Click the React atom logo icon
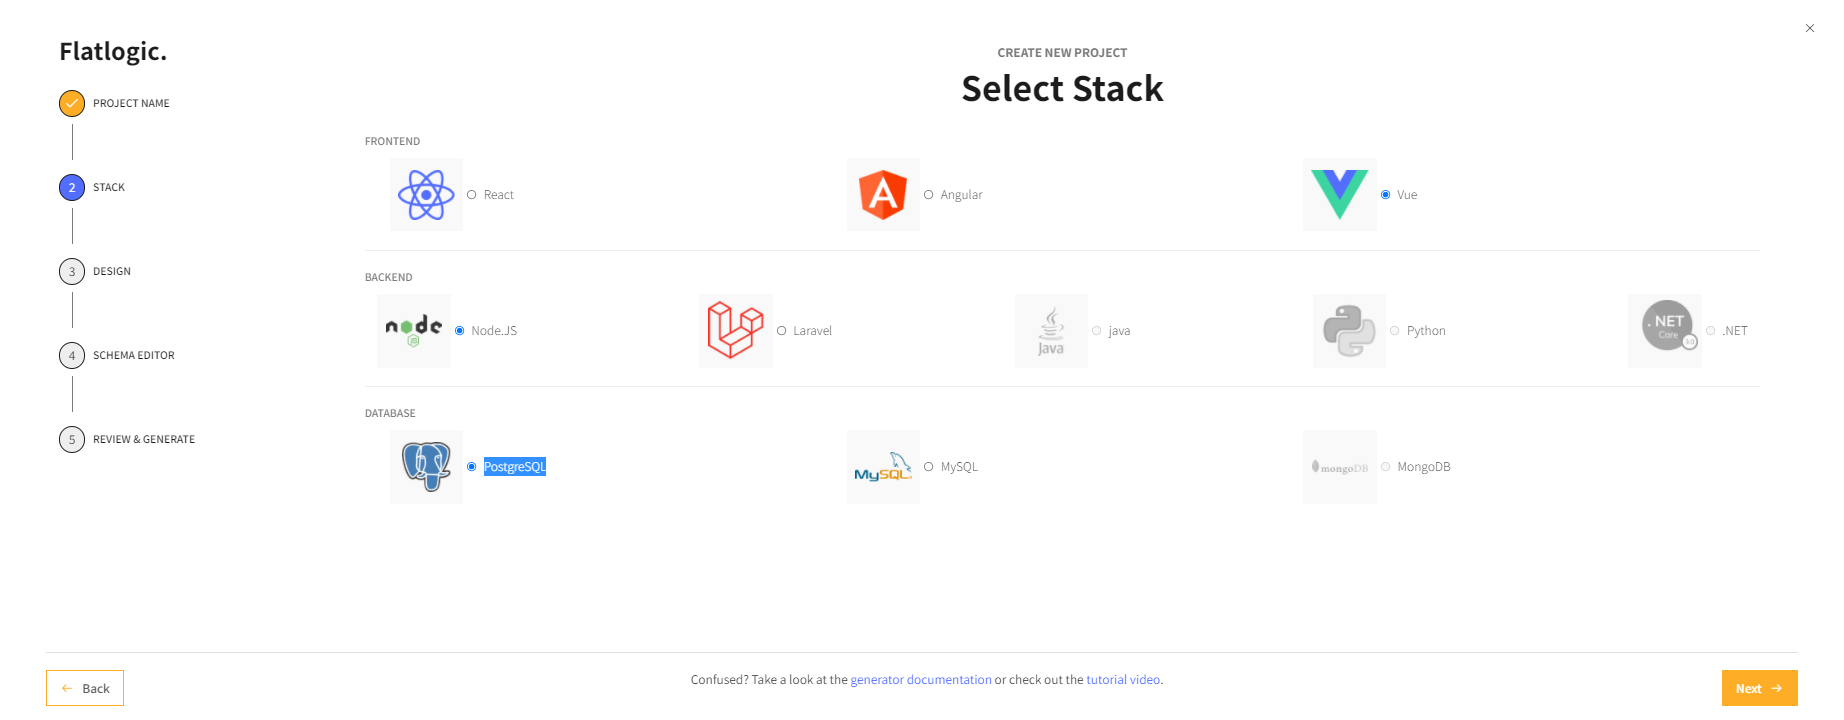The height and width of the screenshot is (720, 1844). pyautogui.click(x=427, y=195)
